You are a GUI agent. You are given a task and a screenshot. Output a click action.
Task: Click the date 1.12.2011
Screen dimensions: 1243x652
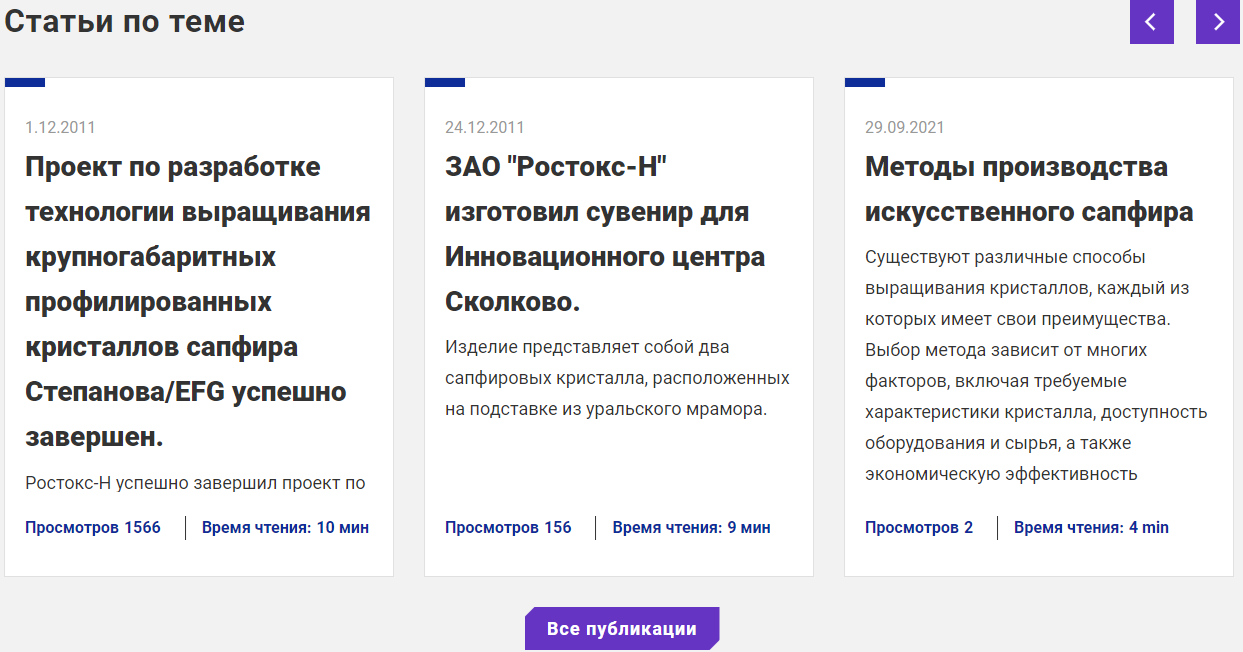pyautogui.click(x=60, y=127)
